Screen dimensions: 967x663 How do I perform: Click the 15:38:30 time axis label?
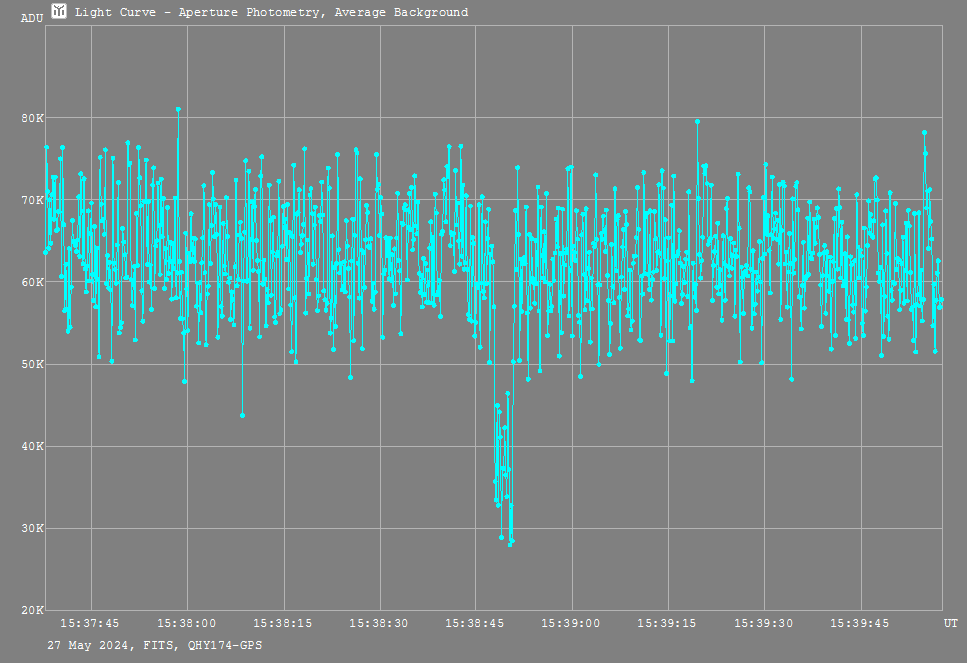[x=379, y=624]
